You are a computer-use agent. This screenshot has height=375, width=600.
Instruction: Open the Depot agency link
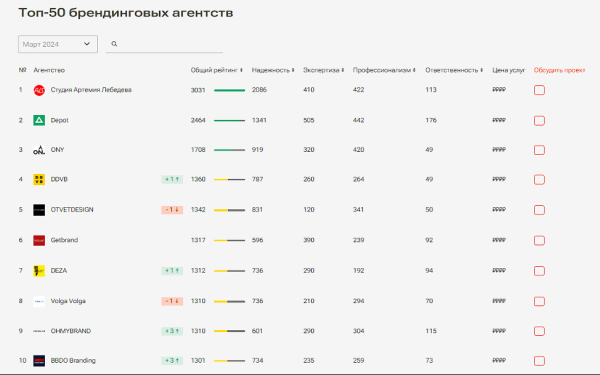coord(59,120)
